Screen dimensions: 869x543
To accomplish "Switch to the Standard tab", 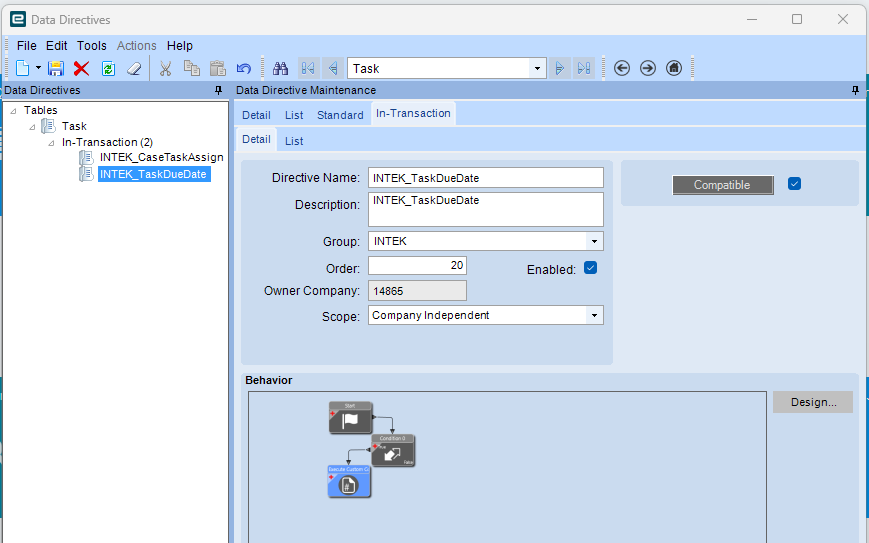I will coord(340,115).
